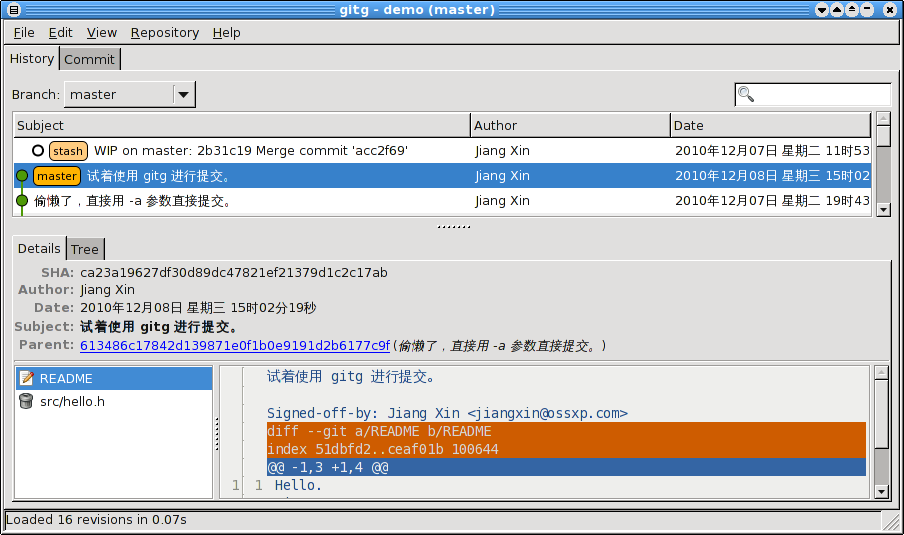Image resolution: width=904 pixels, height=535 pixels.
Task: Click the title bar shade down-arrow button
Action: tap(822, 10)
